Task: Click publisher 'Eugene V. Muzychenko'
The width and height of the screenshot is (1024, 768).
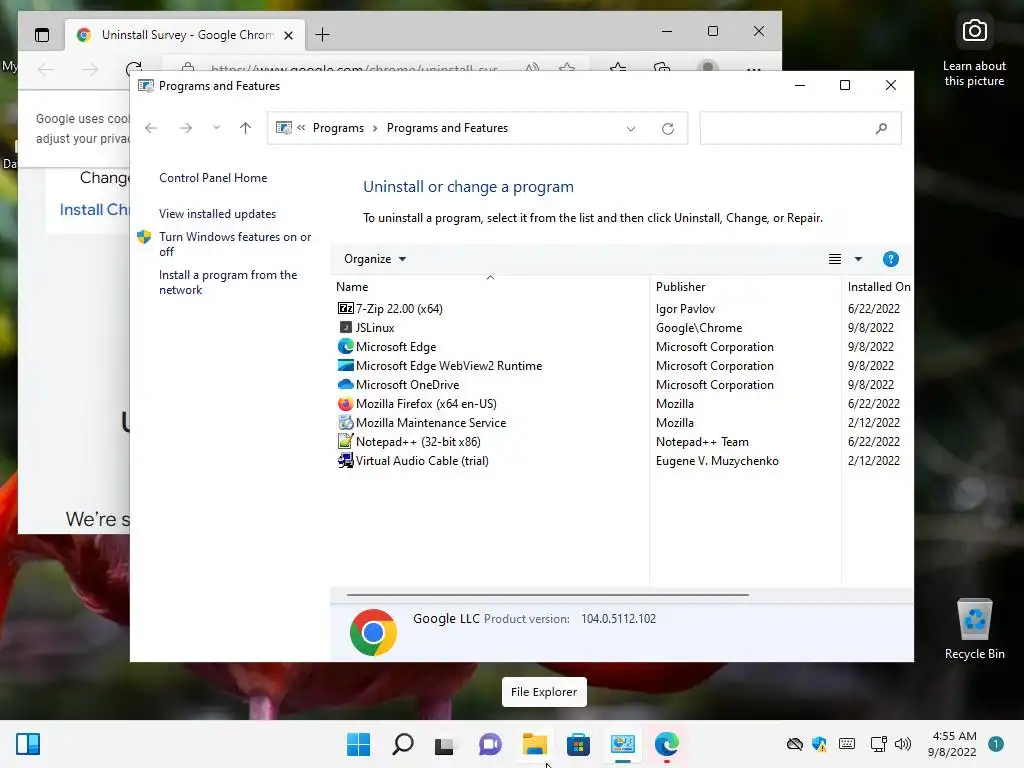Action: pyautogui.click(x=717, y=461)
